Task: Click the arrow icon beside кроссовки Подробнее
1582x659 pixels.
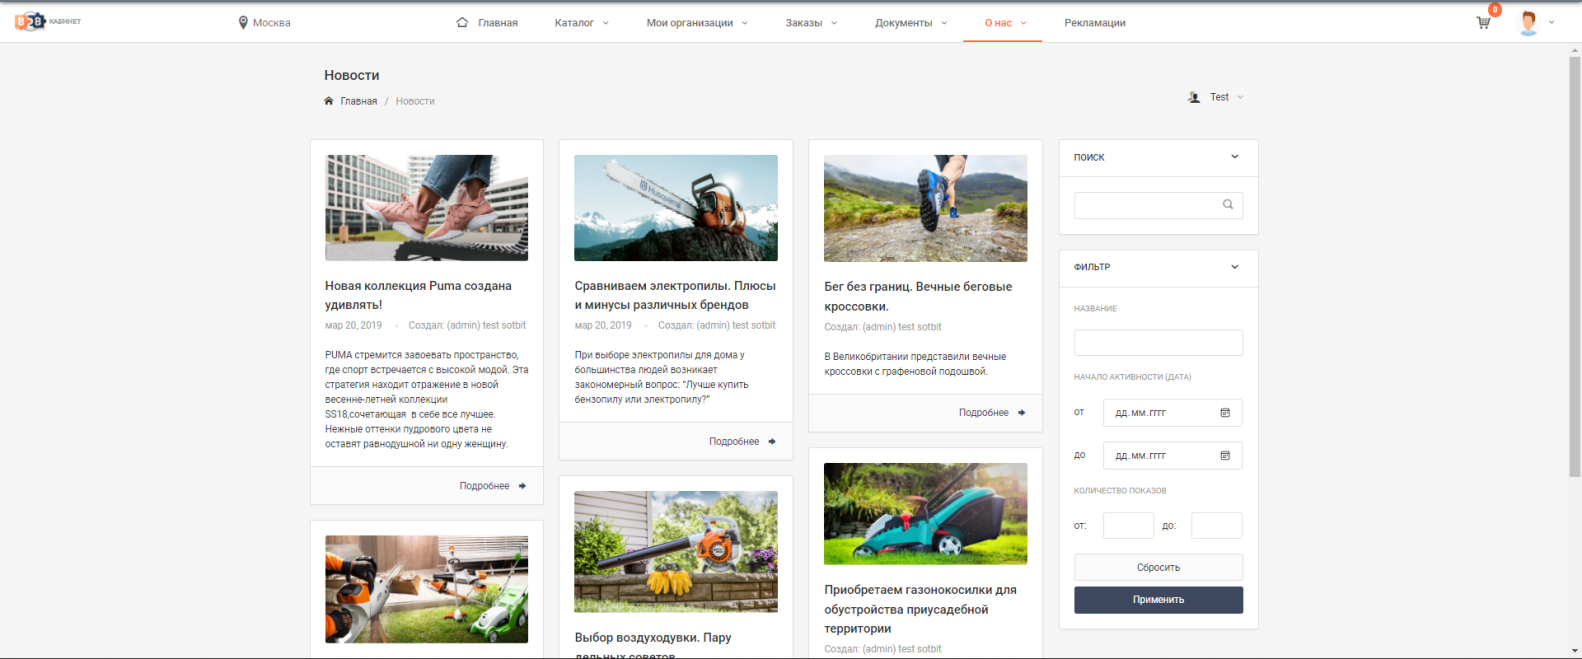Action: [1021, 413]
